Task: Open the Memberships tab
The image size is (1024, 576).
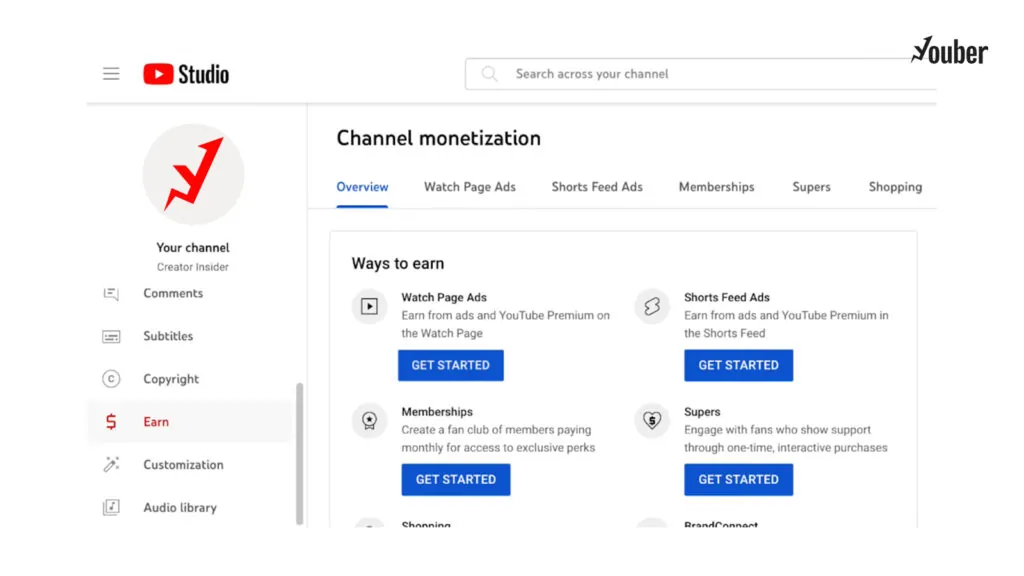Action: (716, 187)
